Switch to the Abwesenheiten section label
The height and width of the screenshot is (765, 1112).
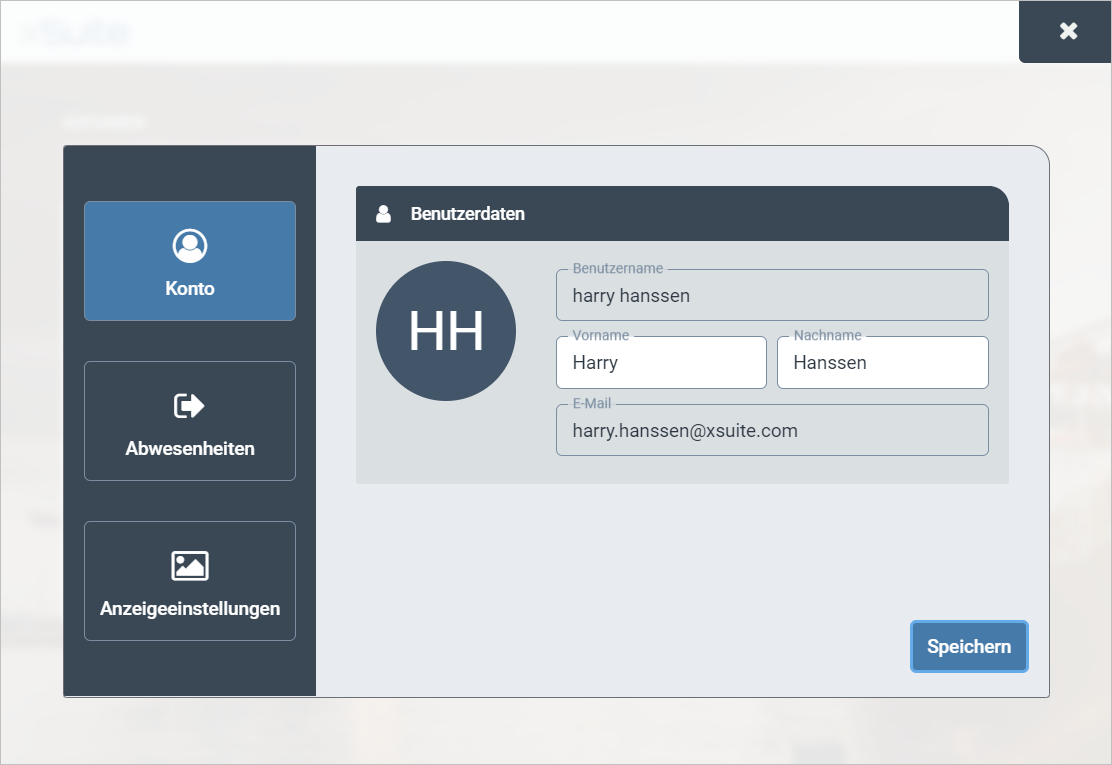tap(190, 449)
